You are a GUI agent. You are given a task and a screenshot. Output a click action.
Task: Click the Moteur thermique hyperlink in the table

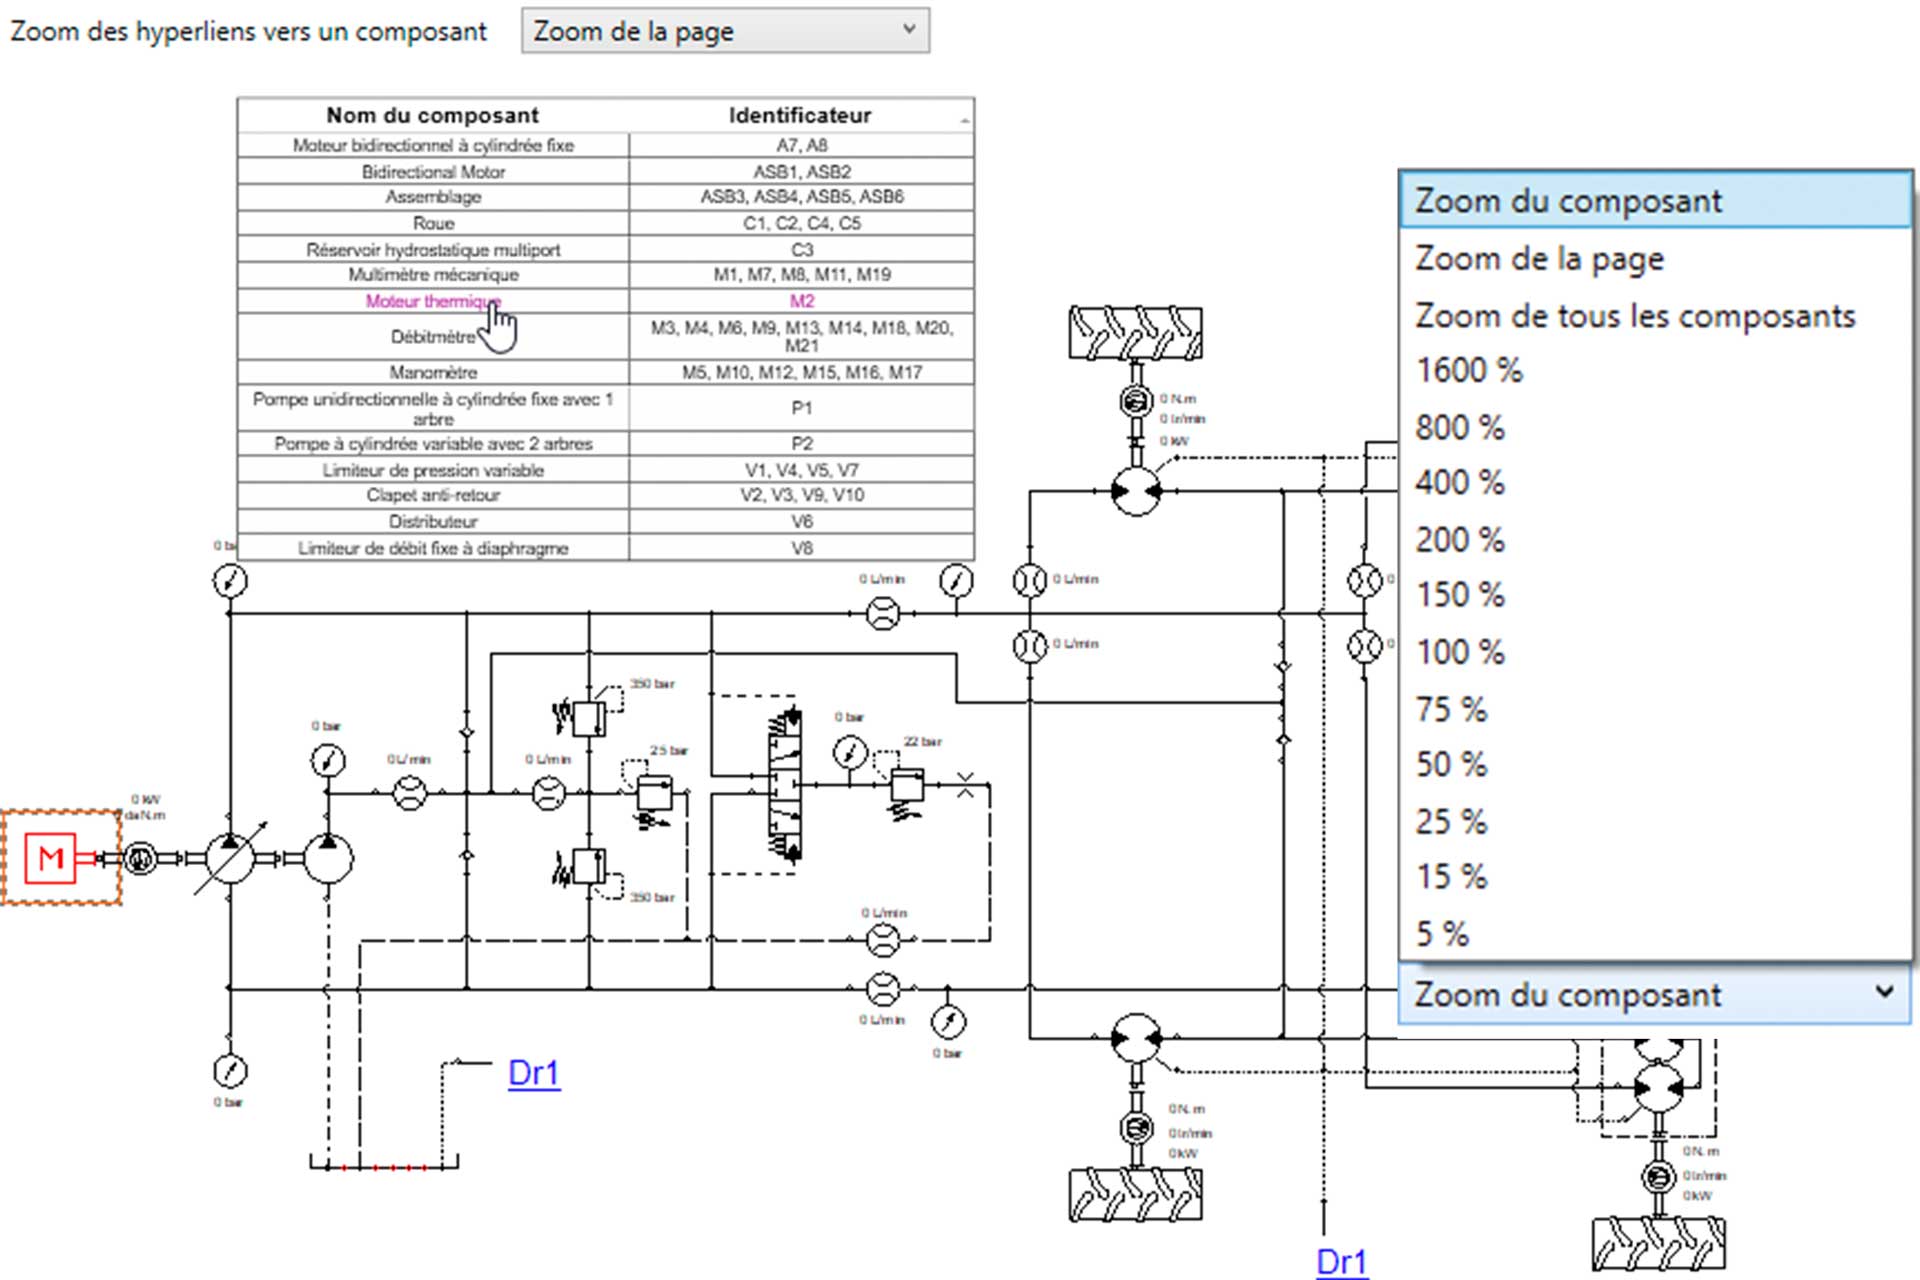tap(433, 301)
